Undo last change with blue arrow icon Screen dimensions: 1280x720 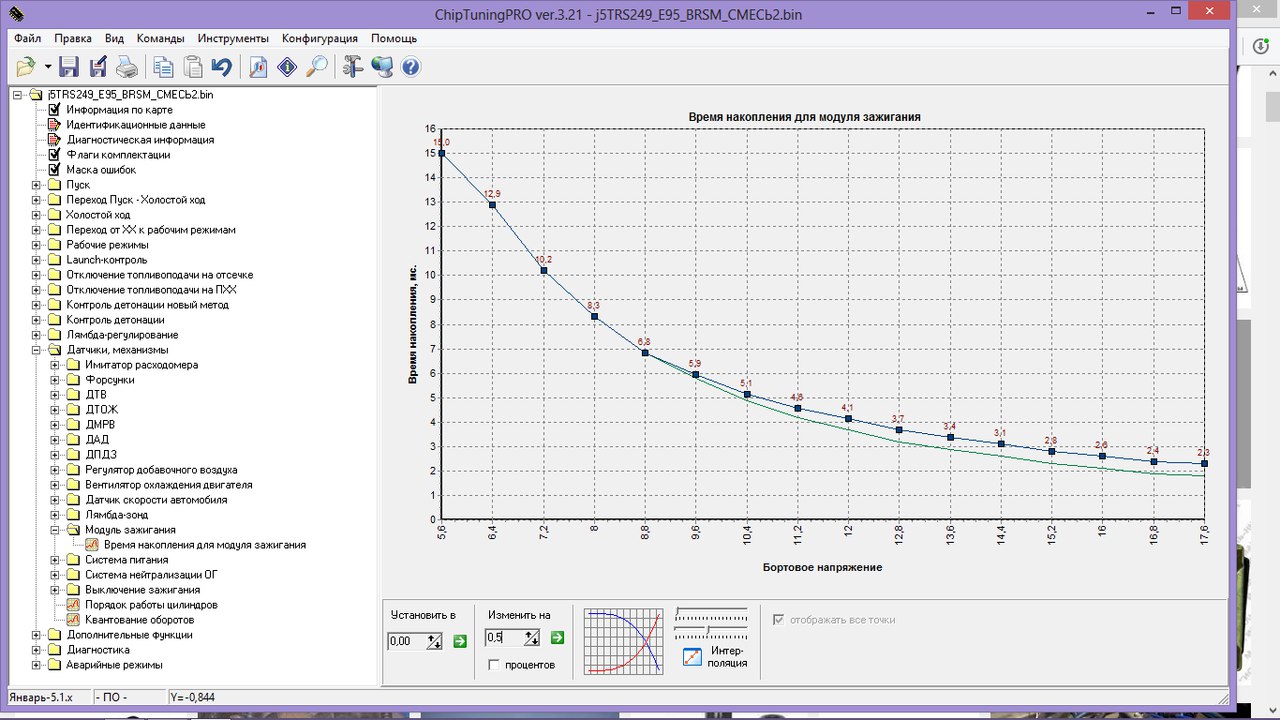221,67
